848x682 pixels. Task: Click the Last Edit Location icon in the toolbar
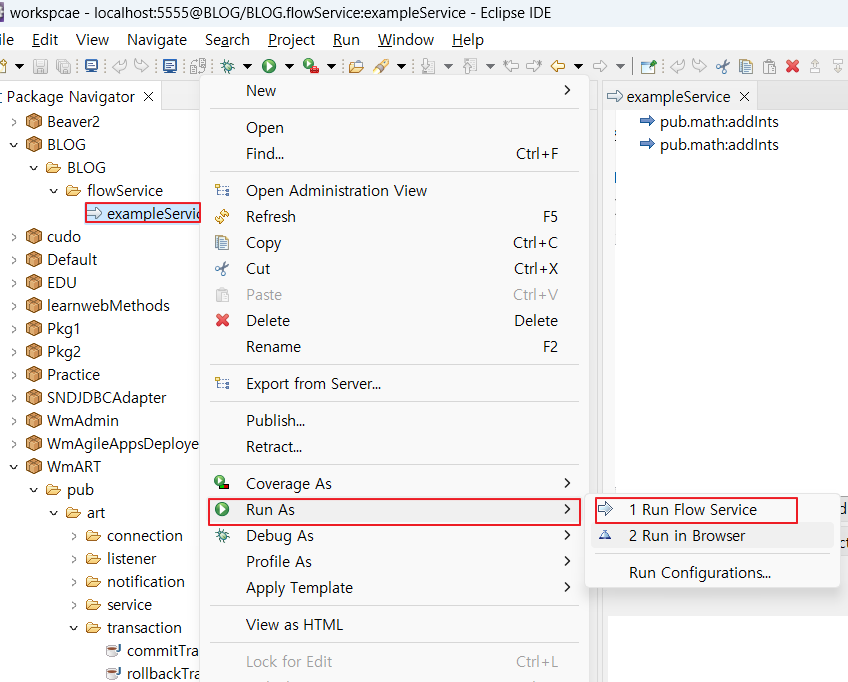[511, 67]
